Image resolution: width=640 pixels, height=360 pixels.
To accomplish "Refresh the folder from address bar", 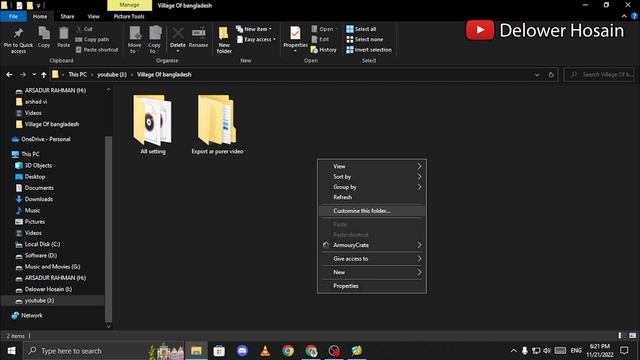I will coord(551,75).
